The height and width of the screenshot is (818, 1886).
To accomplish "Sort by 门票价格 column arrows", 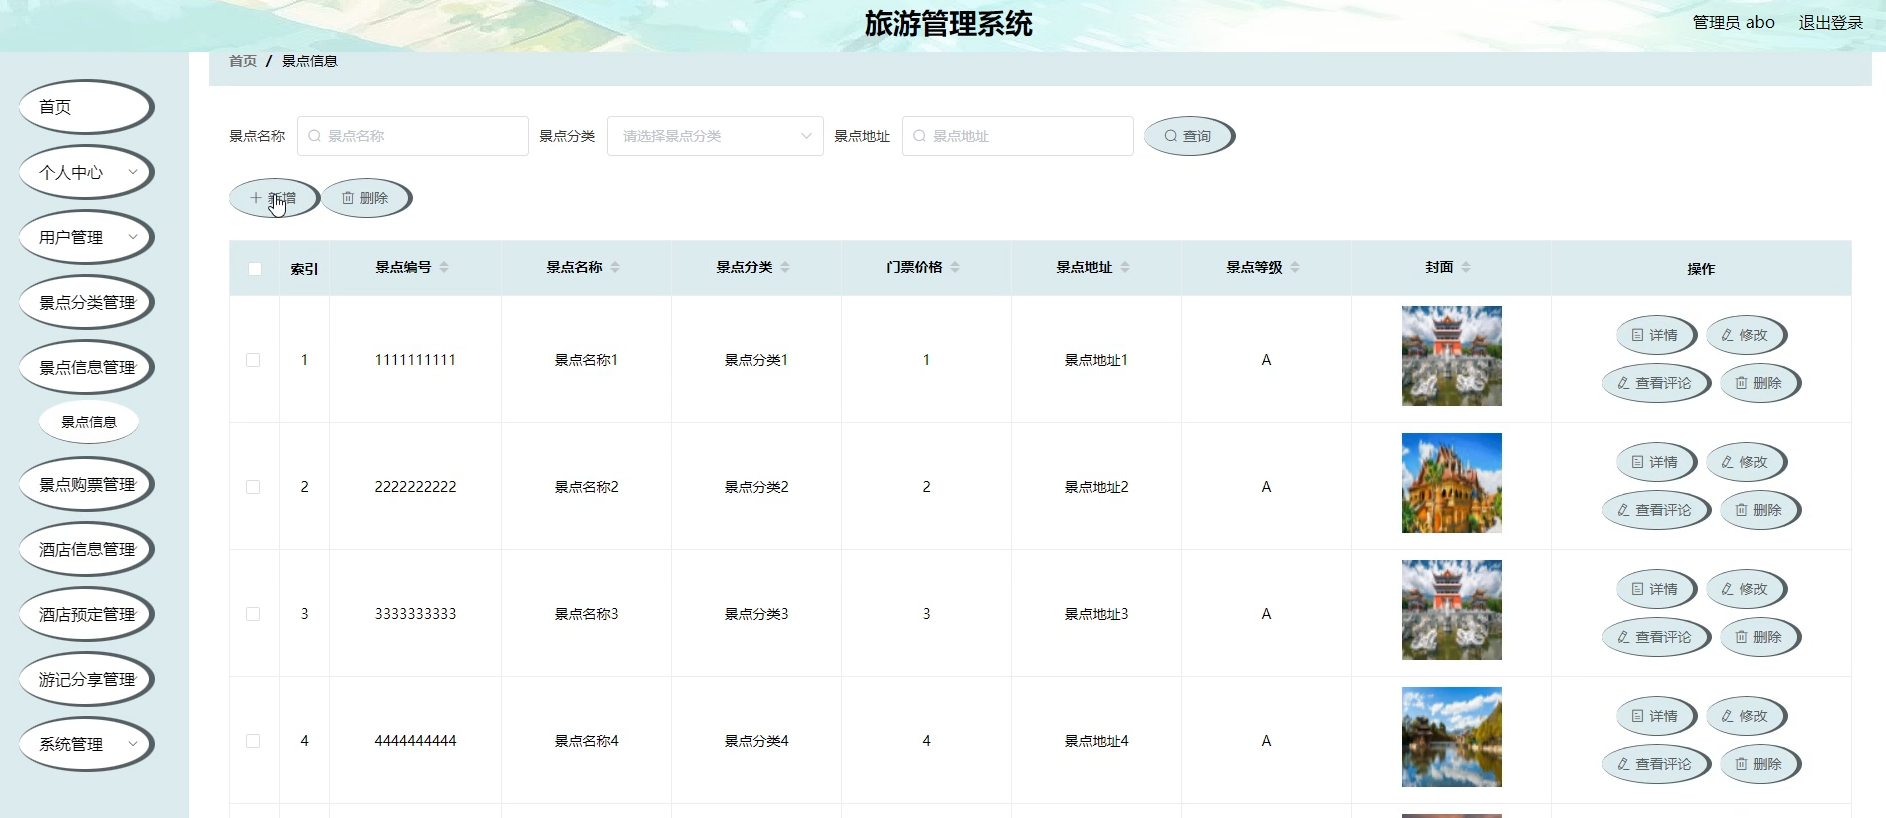I will (x=955, y=267).
